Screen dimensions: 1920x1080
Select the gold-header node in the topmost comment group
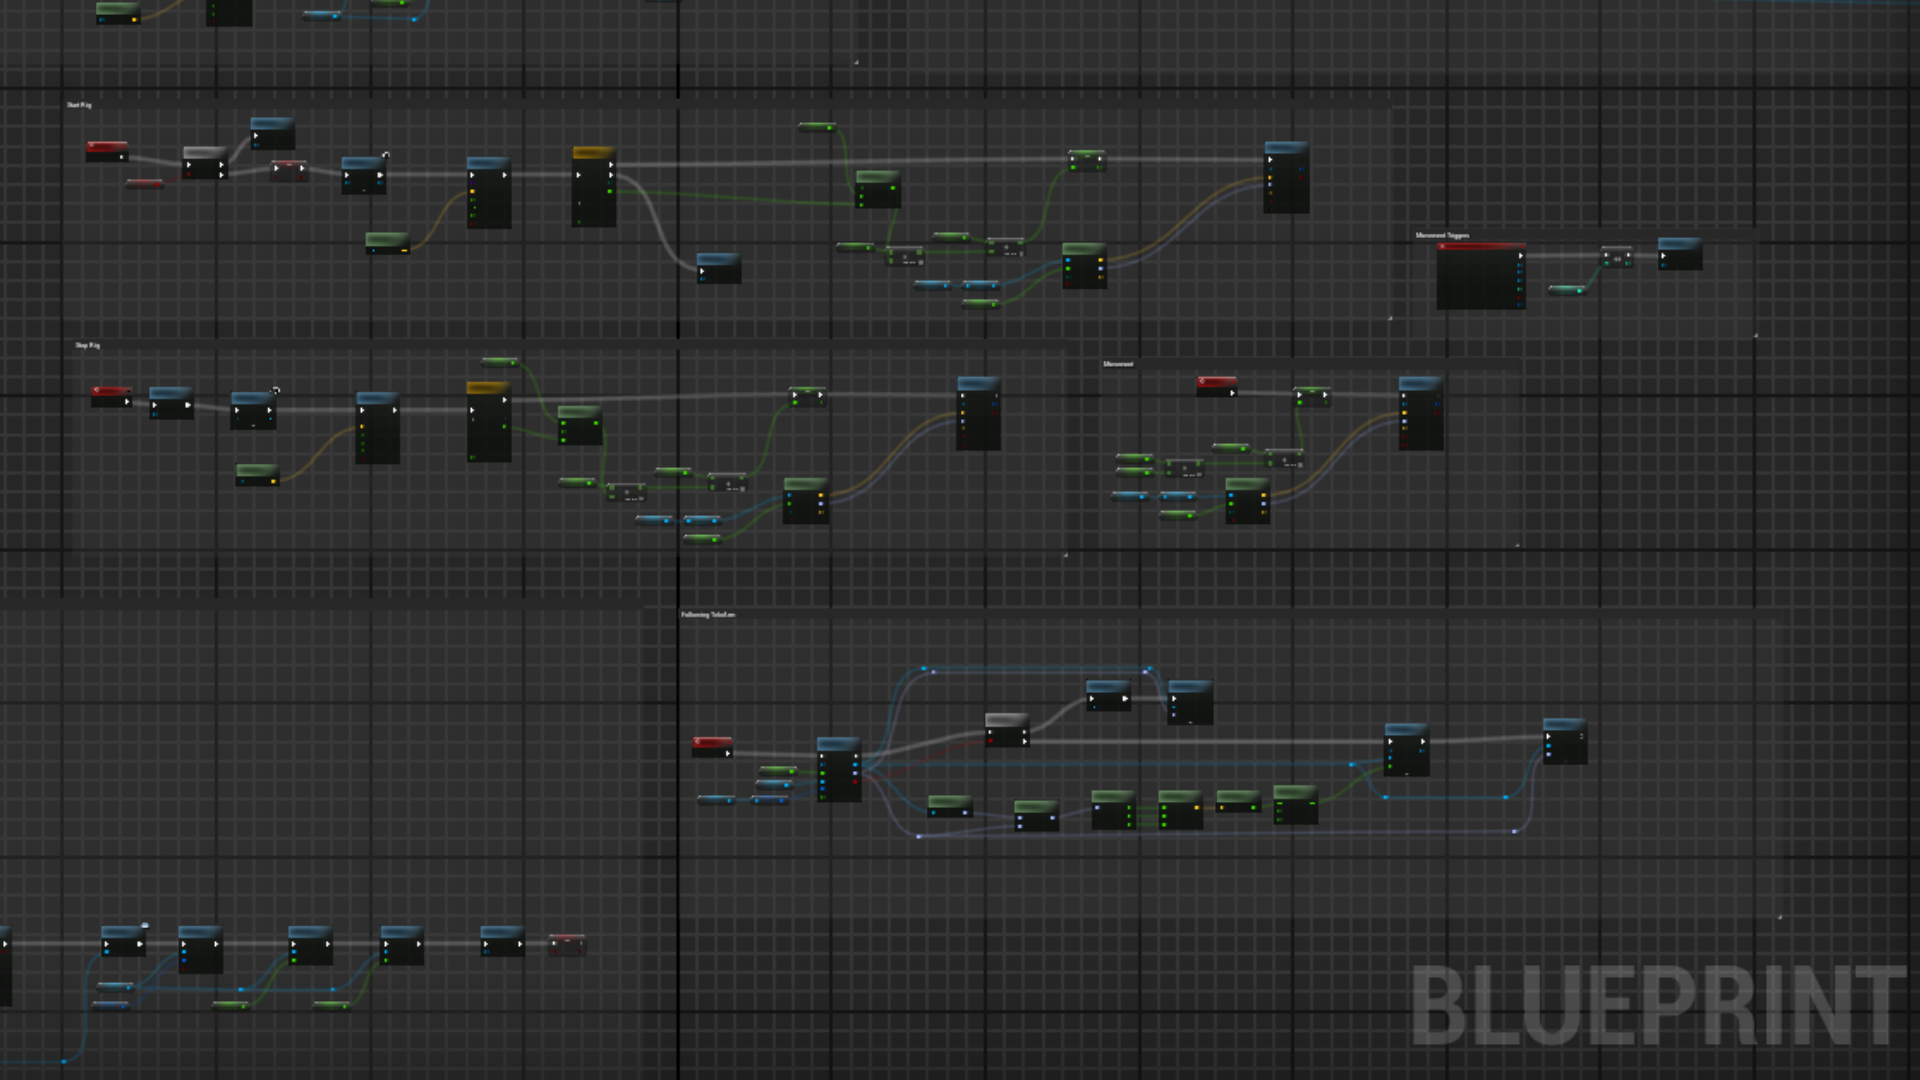coord(594,187)
